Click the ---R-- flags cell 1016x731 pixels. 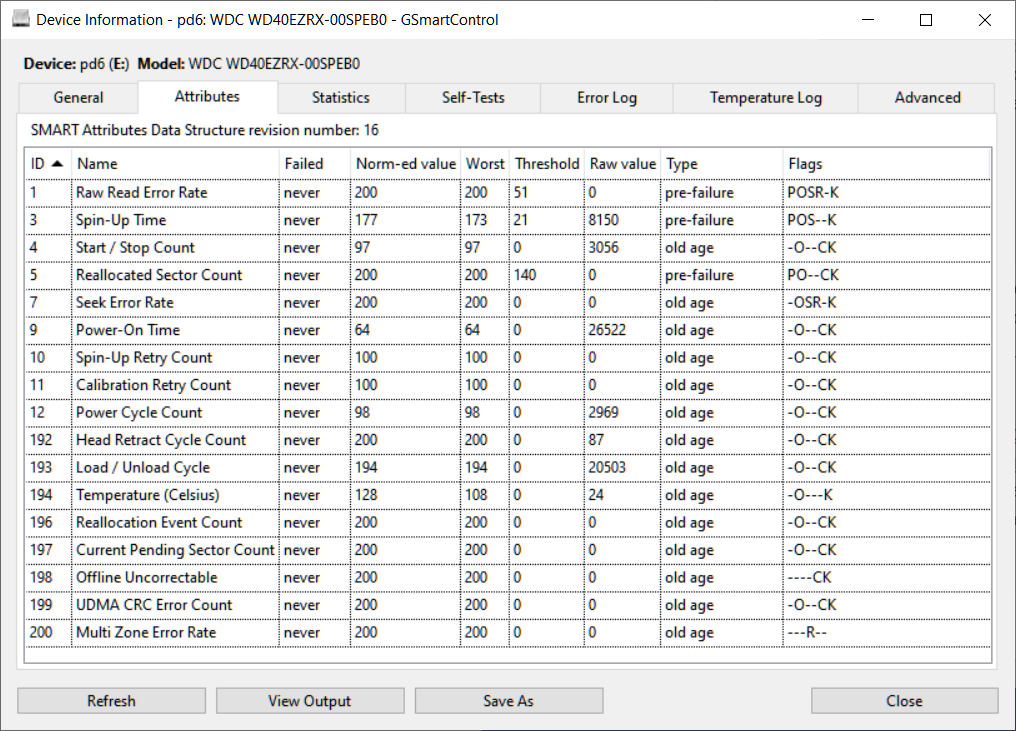click(x=807, y=632)
